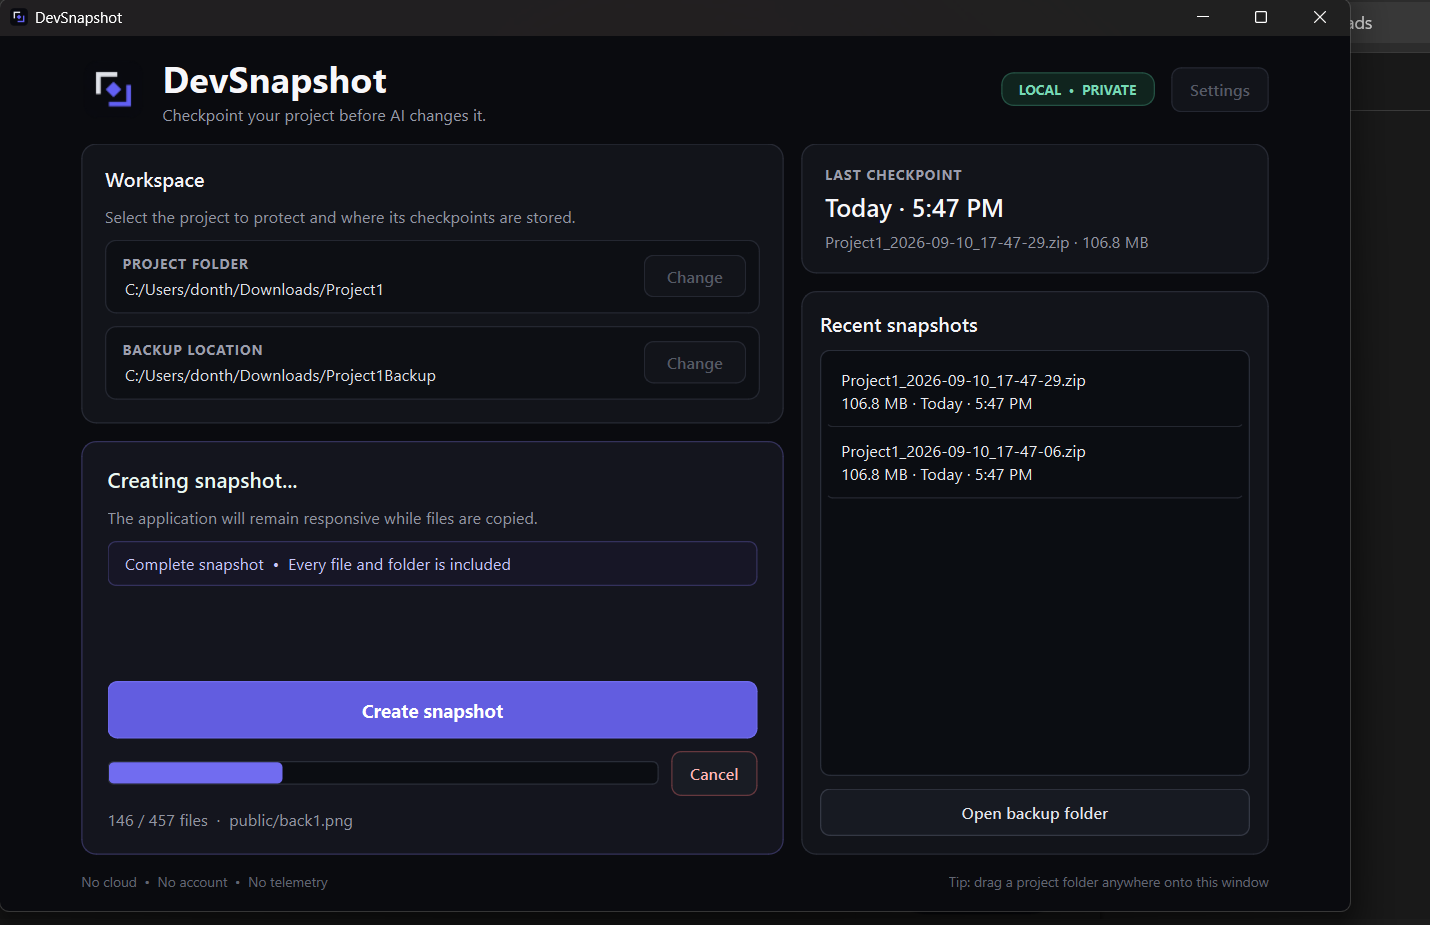Cancel the snapshot in progress
The image size is (1430, 925).
coord(714,774)
